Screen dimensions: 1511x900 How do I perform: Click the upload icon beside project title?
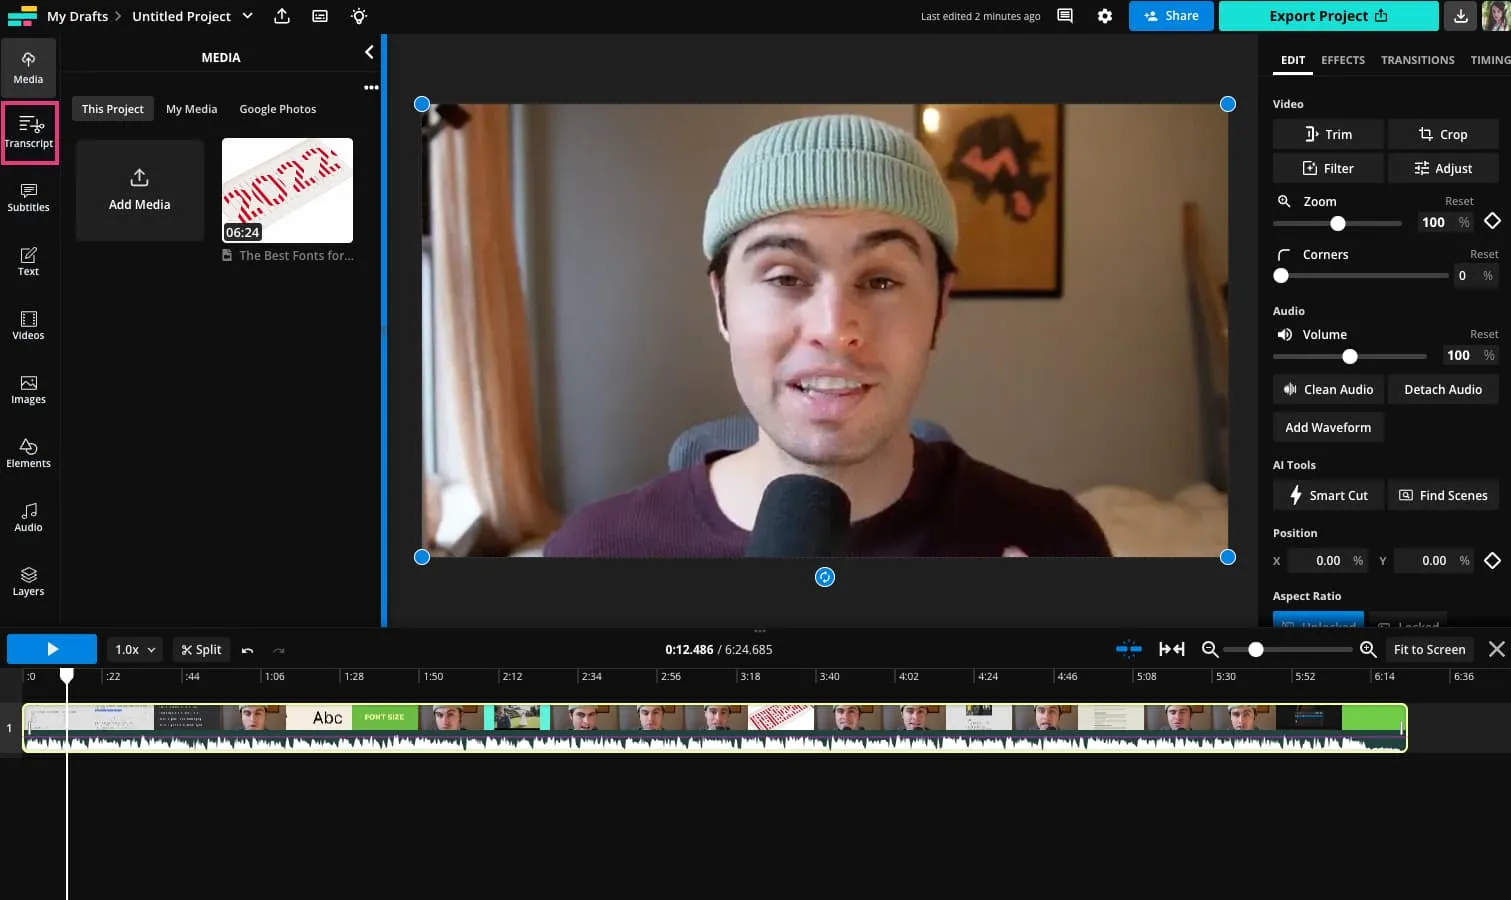pos(282,16)
